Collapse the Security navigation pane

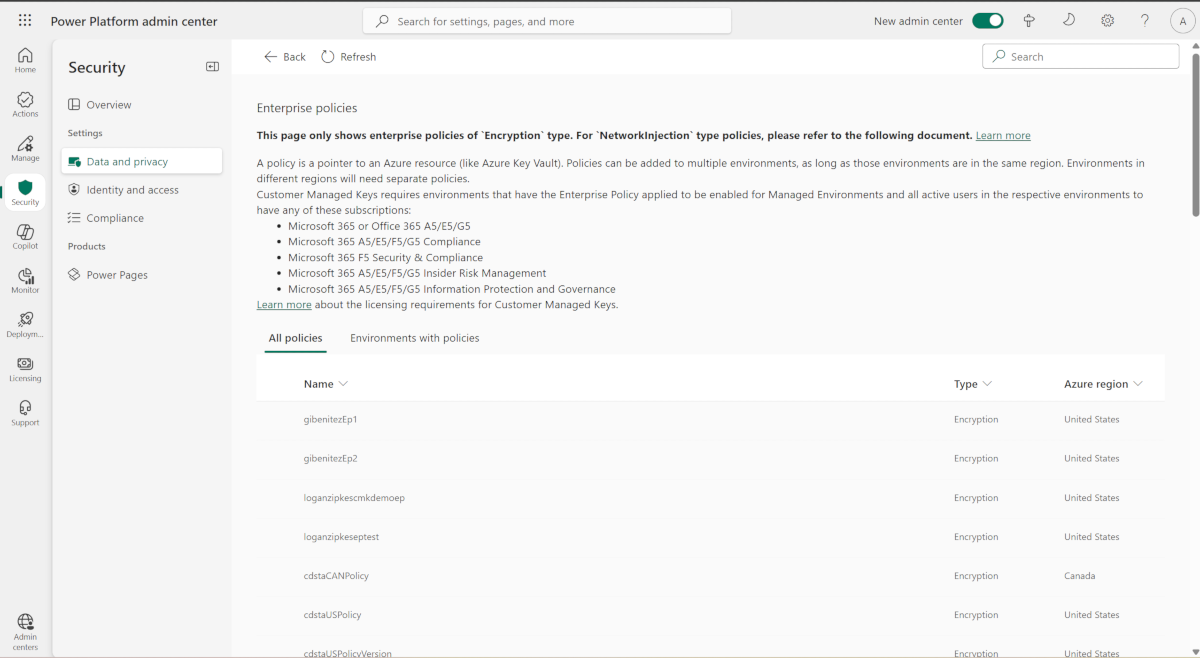[x=212, y=67]
